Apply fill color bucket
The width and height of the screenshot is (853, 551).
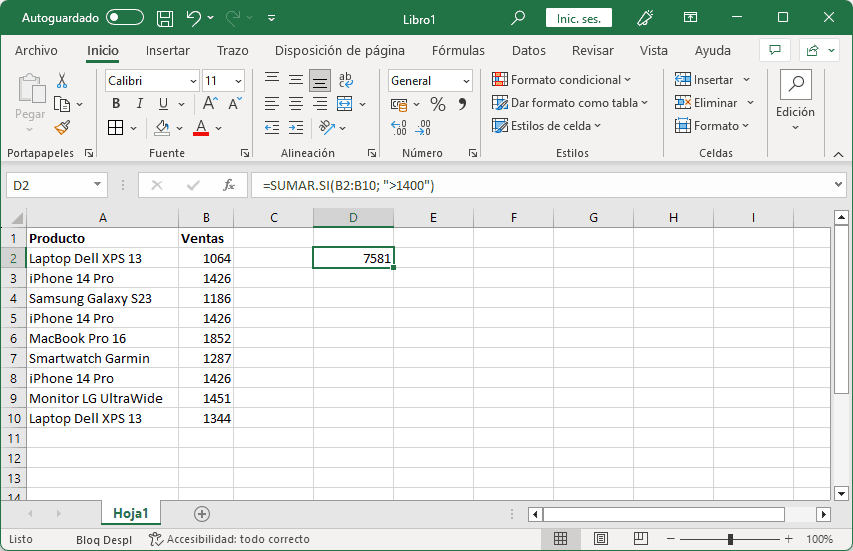pos(162,128)
